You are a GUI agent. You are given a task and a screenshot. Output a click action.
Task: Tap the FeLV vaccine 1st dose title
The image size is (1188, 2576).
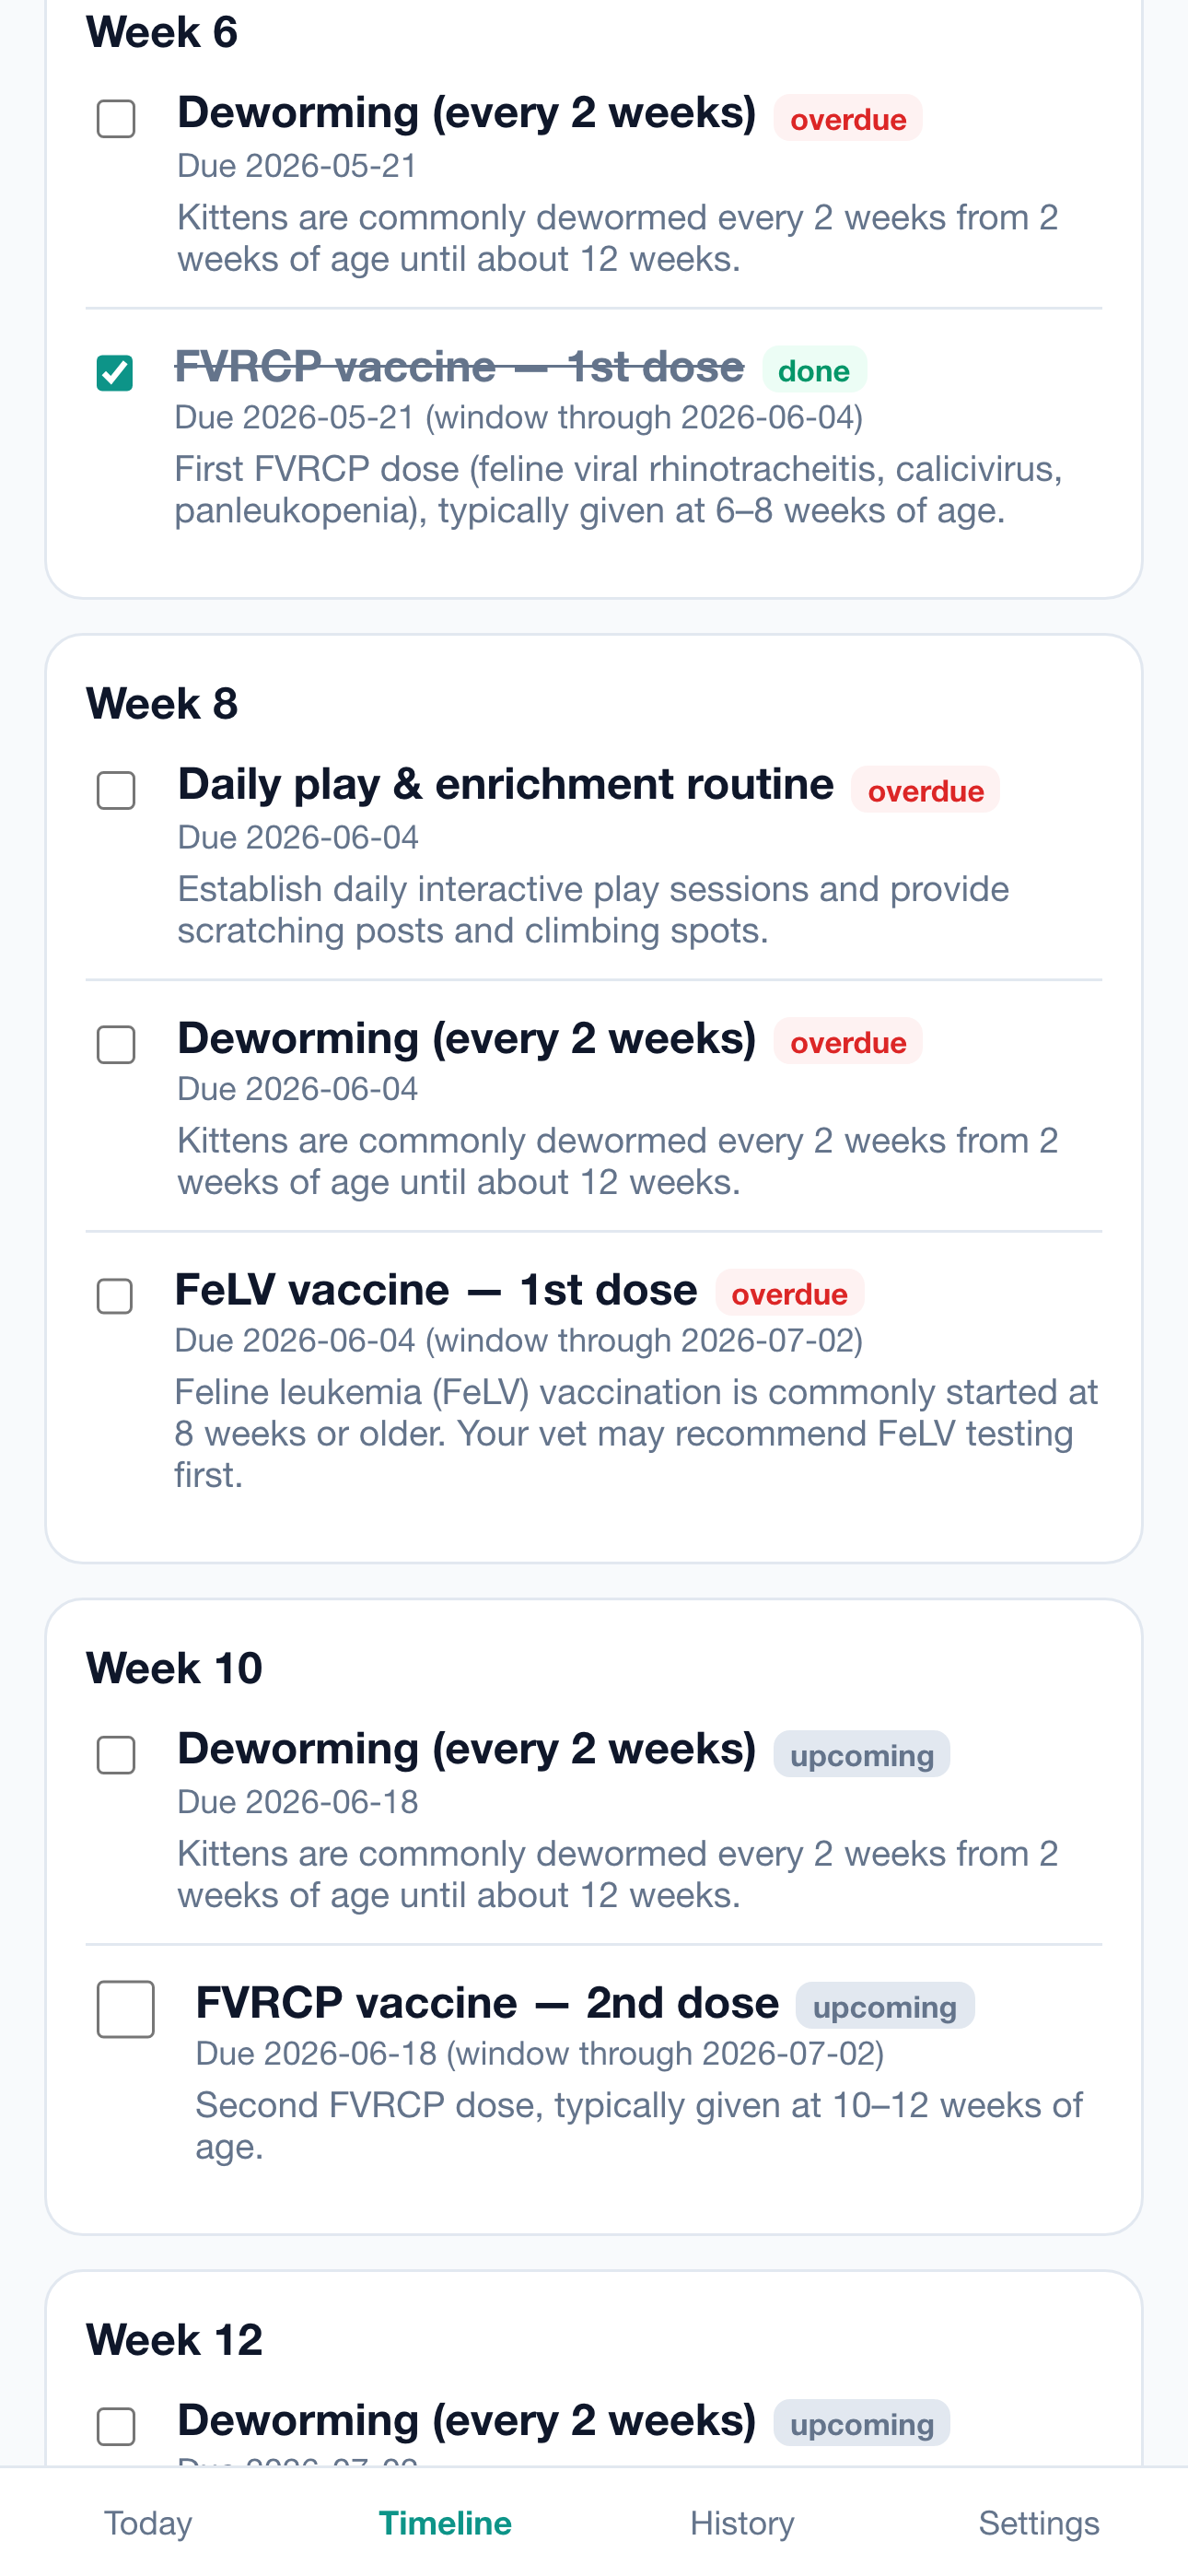[436, 1290]
